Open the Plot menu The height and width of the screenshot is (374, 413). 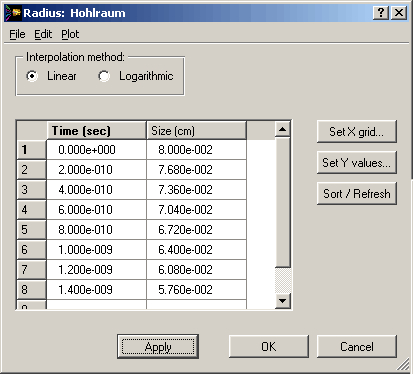point(70,34)
